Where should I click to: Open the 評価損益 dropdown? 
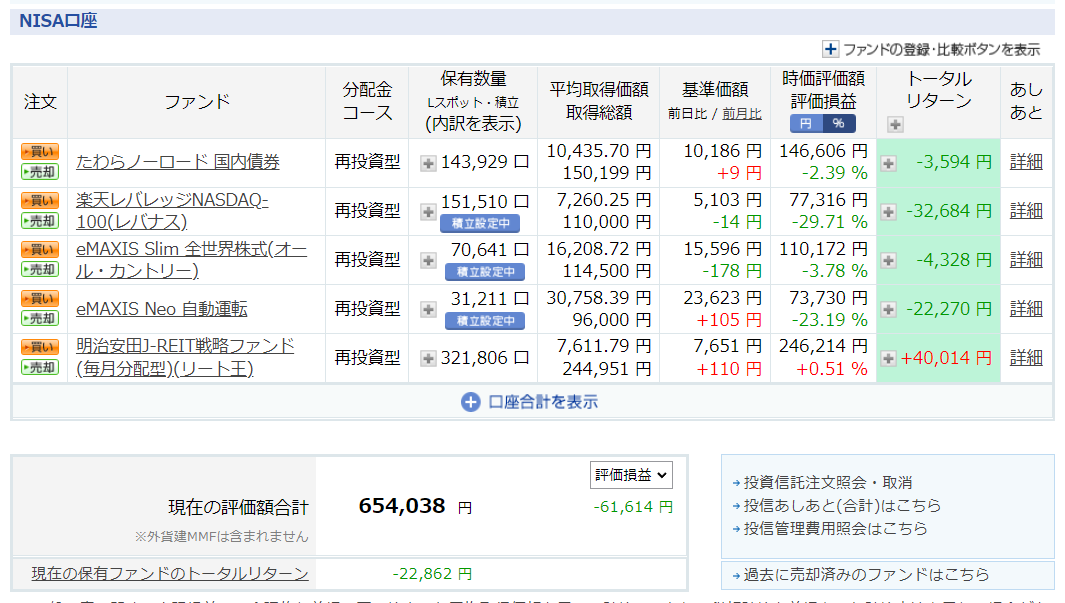coord(631,475)
